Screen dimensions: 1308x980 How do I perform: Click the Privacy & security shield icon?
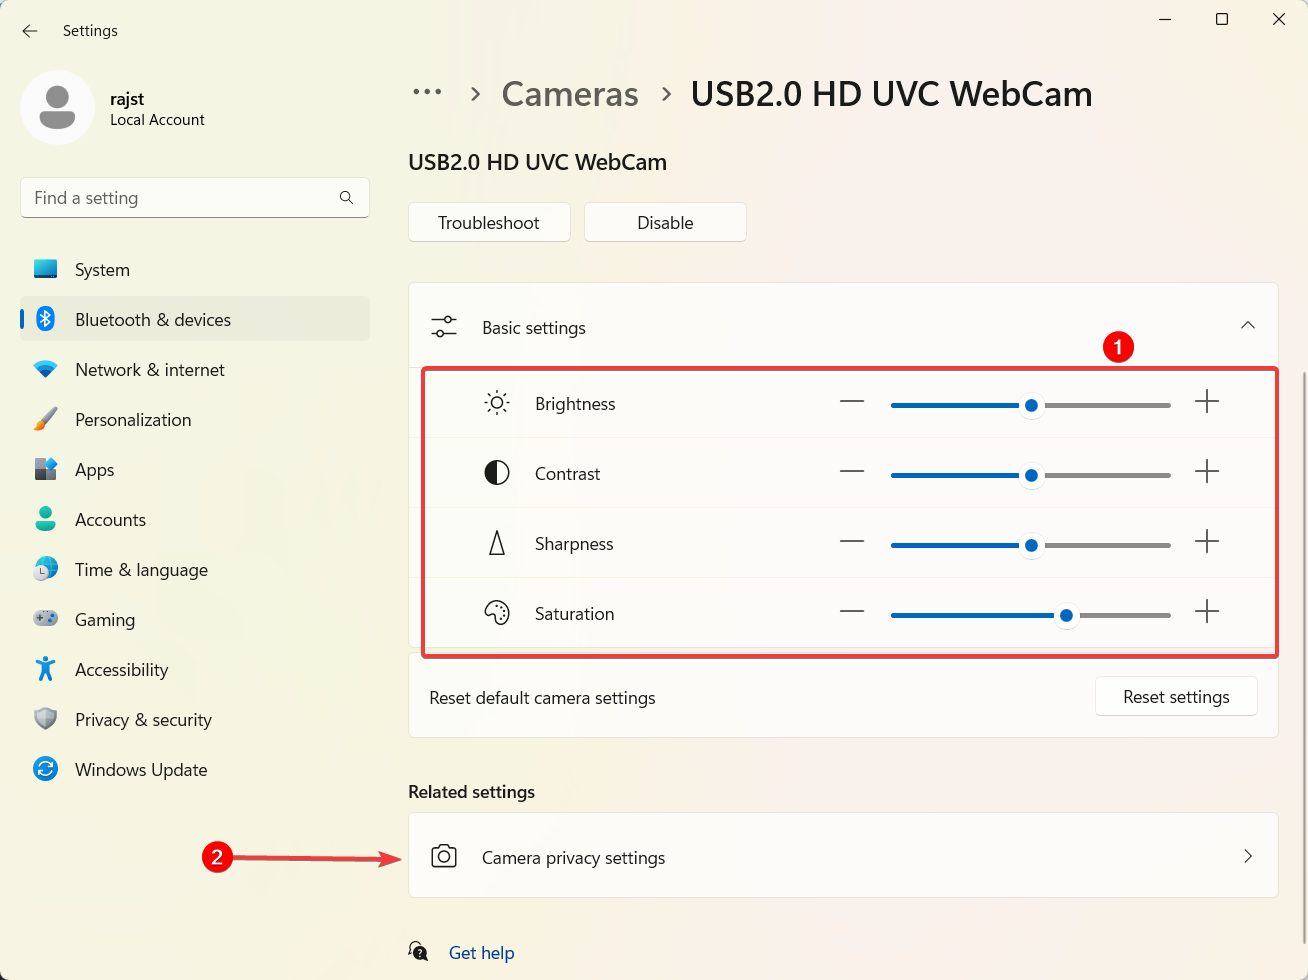tap(45, 719)
